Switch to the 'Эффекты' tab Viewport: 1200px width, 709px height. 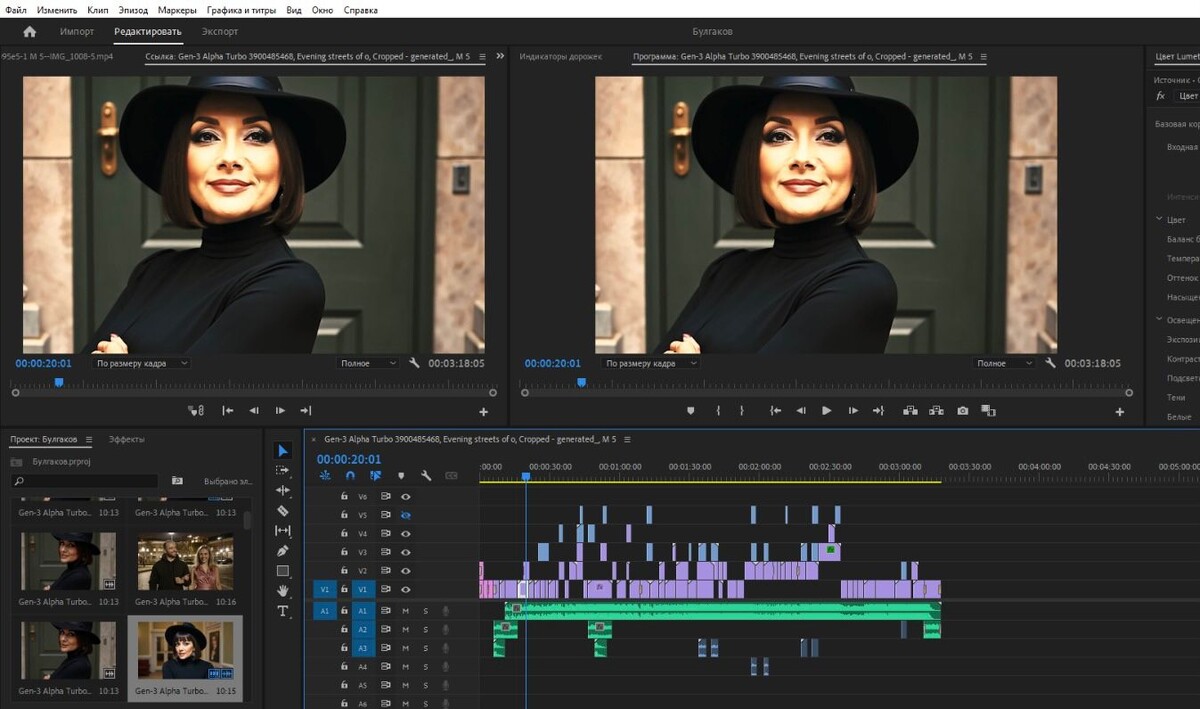126,439
